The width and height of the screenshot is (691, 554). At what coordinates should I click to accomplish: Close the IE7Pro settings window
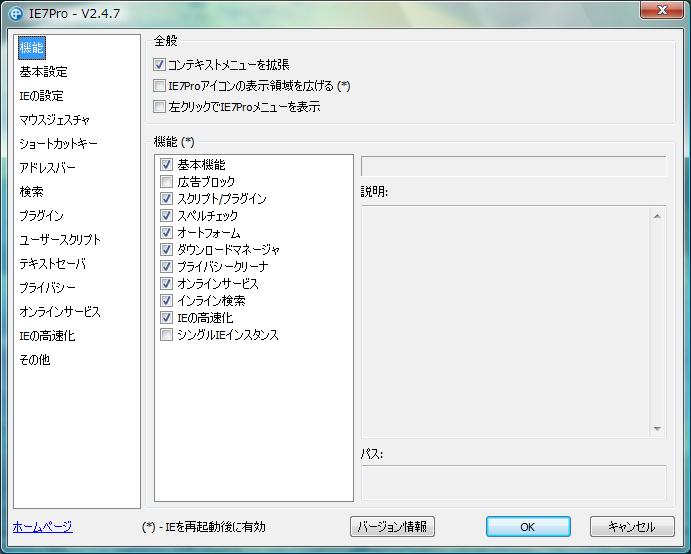[x=661, y=10]
